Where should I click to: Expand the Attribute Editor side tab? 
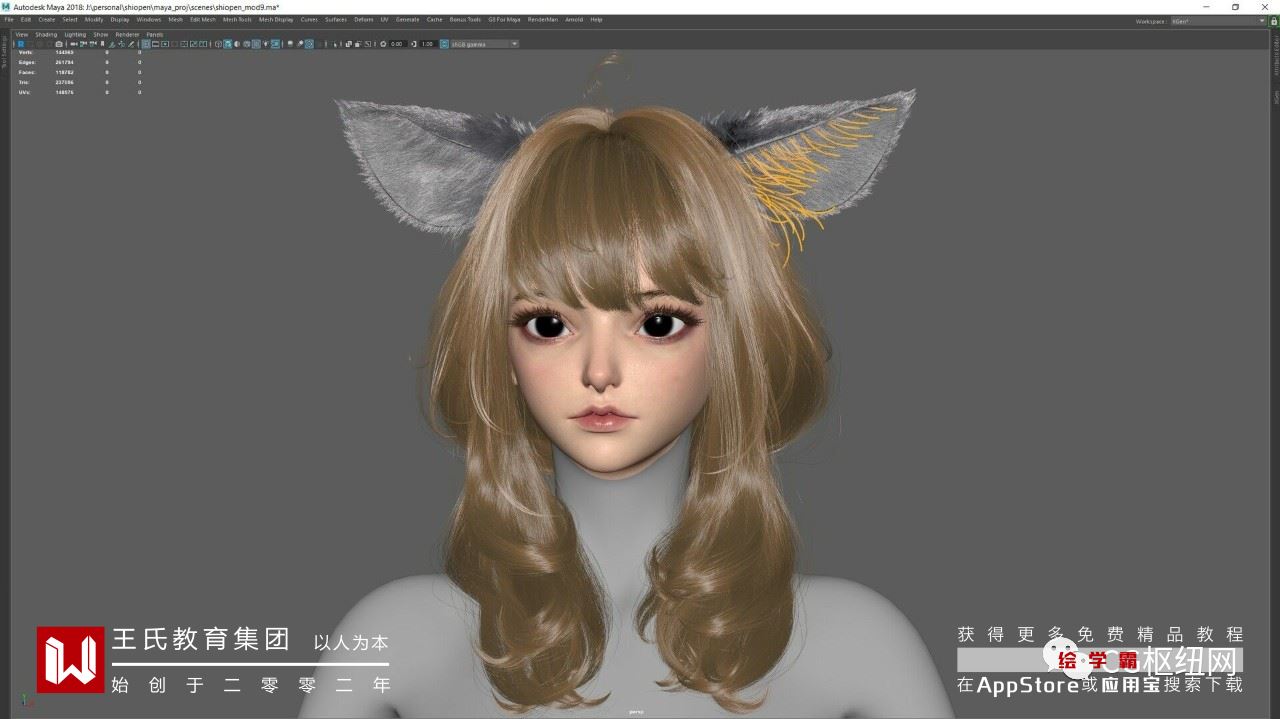pyautogui.click(x=1276, y=58)
